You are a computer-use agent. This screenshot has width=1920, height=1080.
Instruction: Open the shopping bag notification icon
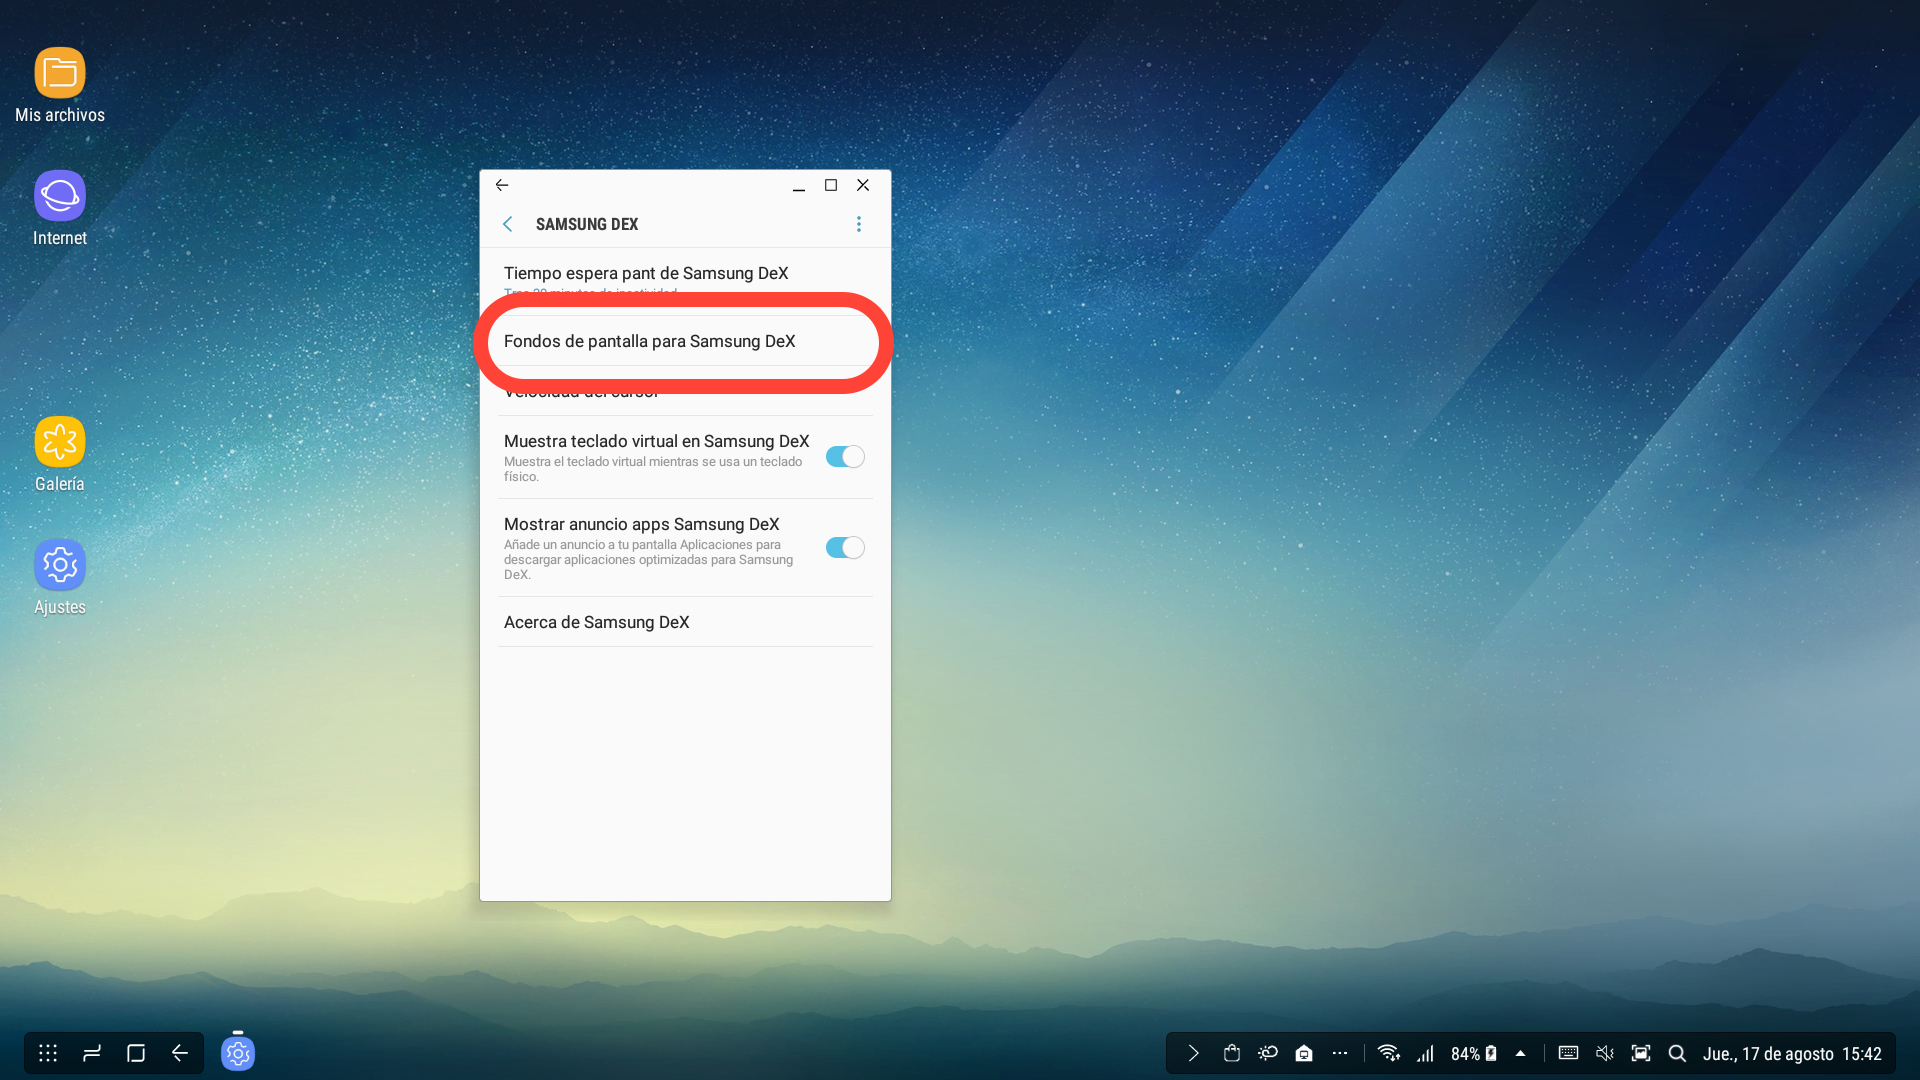point(1232,1053)
